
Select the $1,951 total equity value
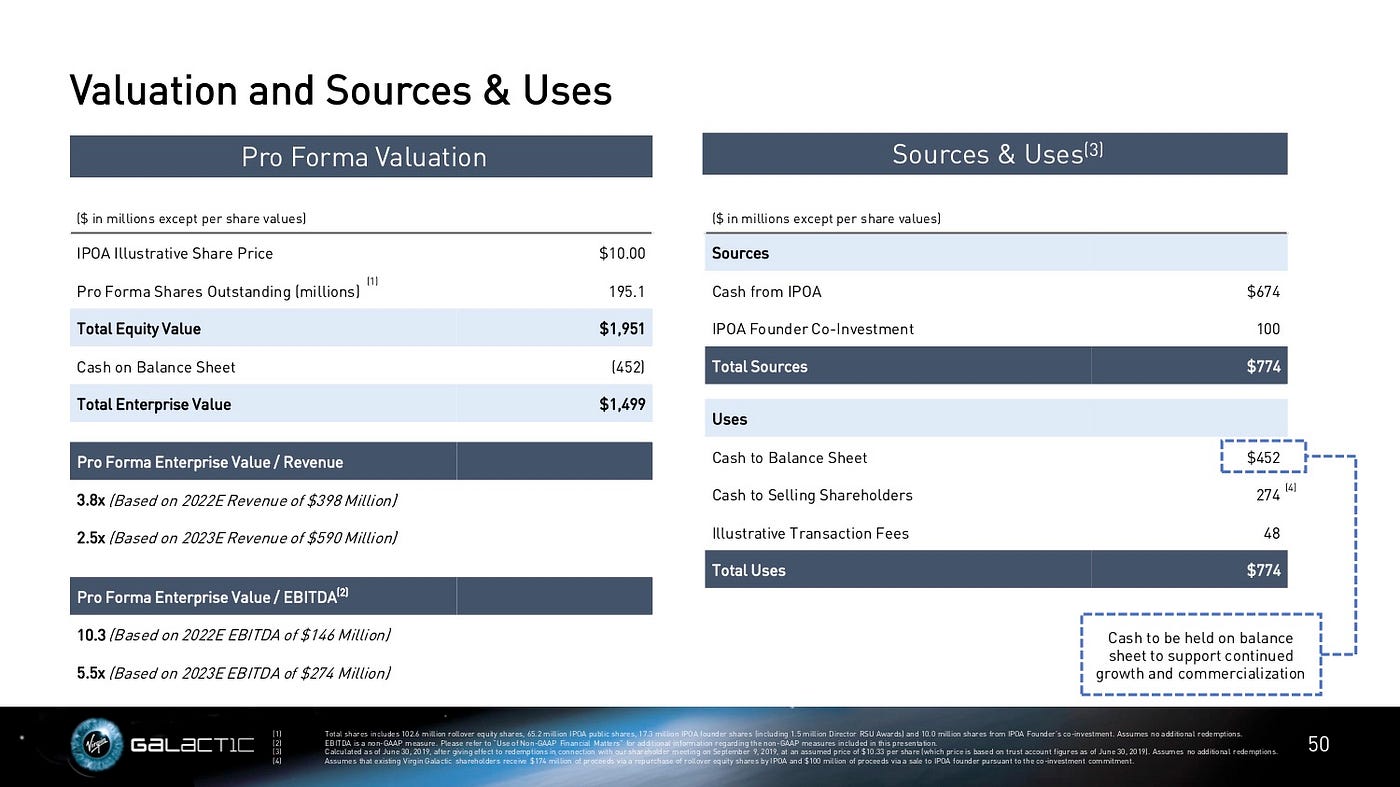621,329
